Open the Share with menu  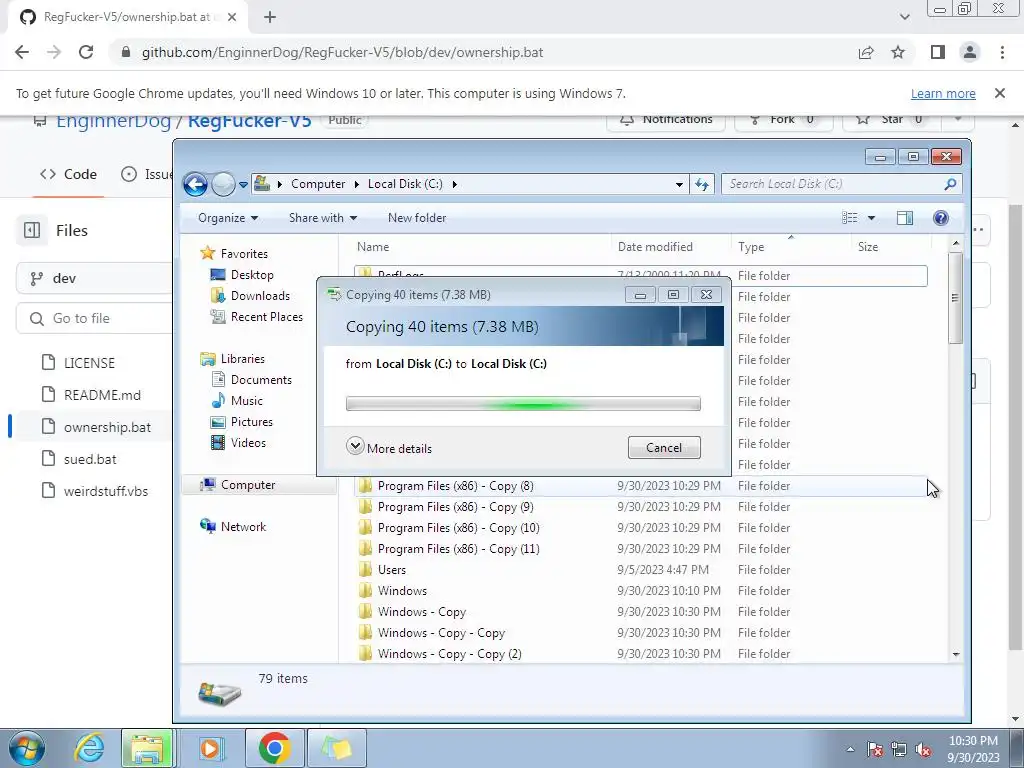[x=323, y=218]
